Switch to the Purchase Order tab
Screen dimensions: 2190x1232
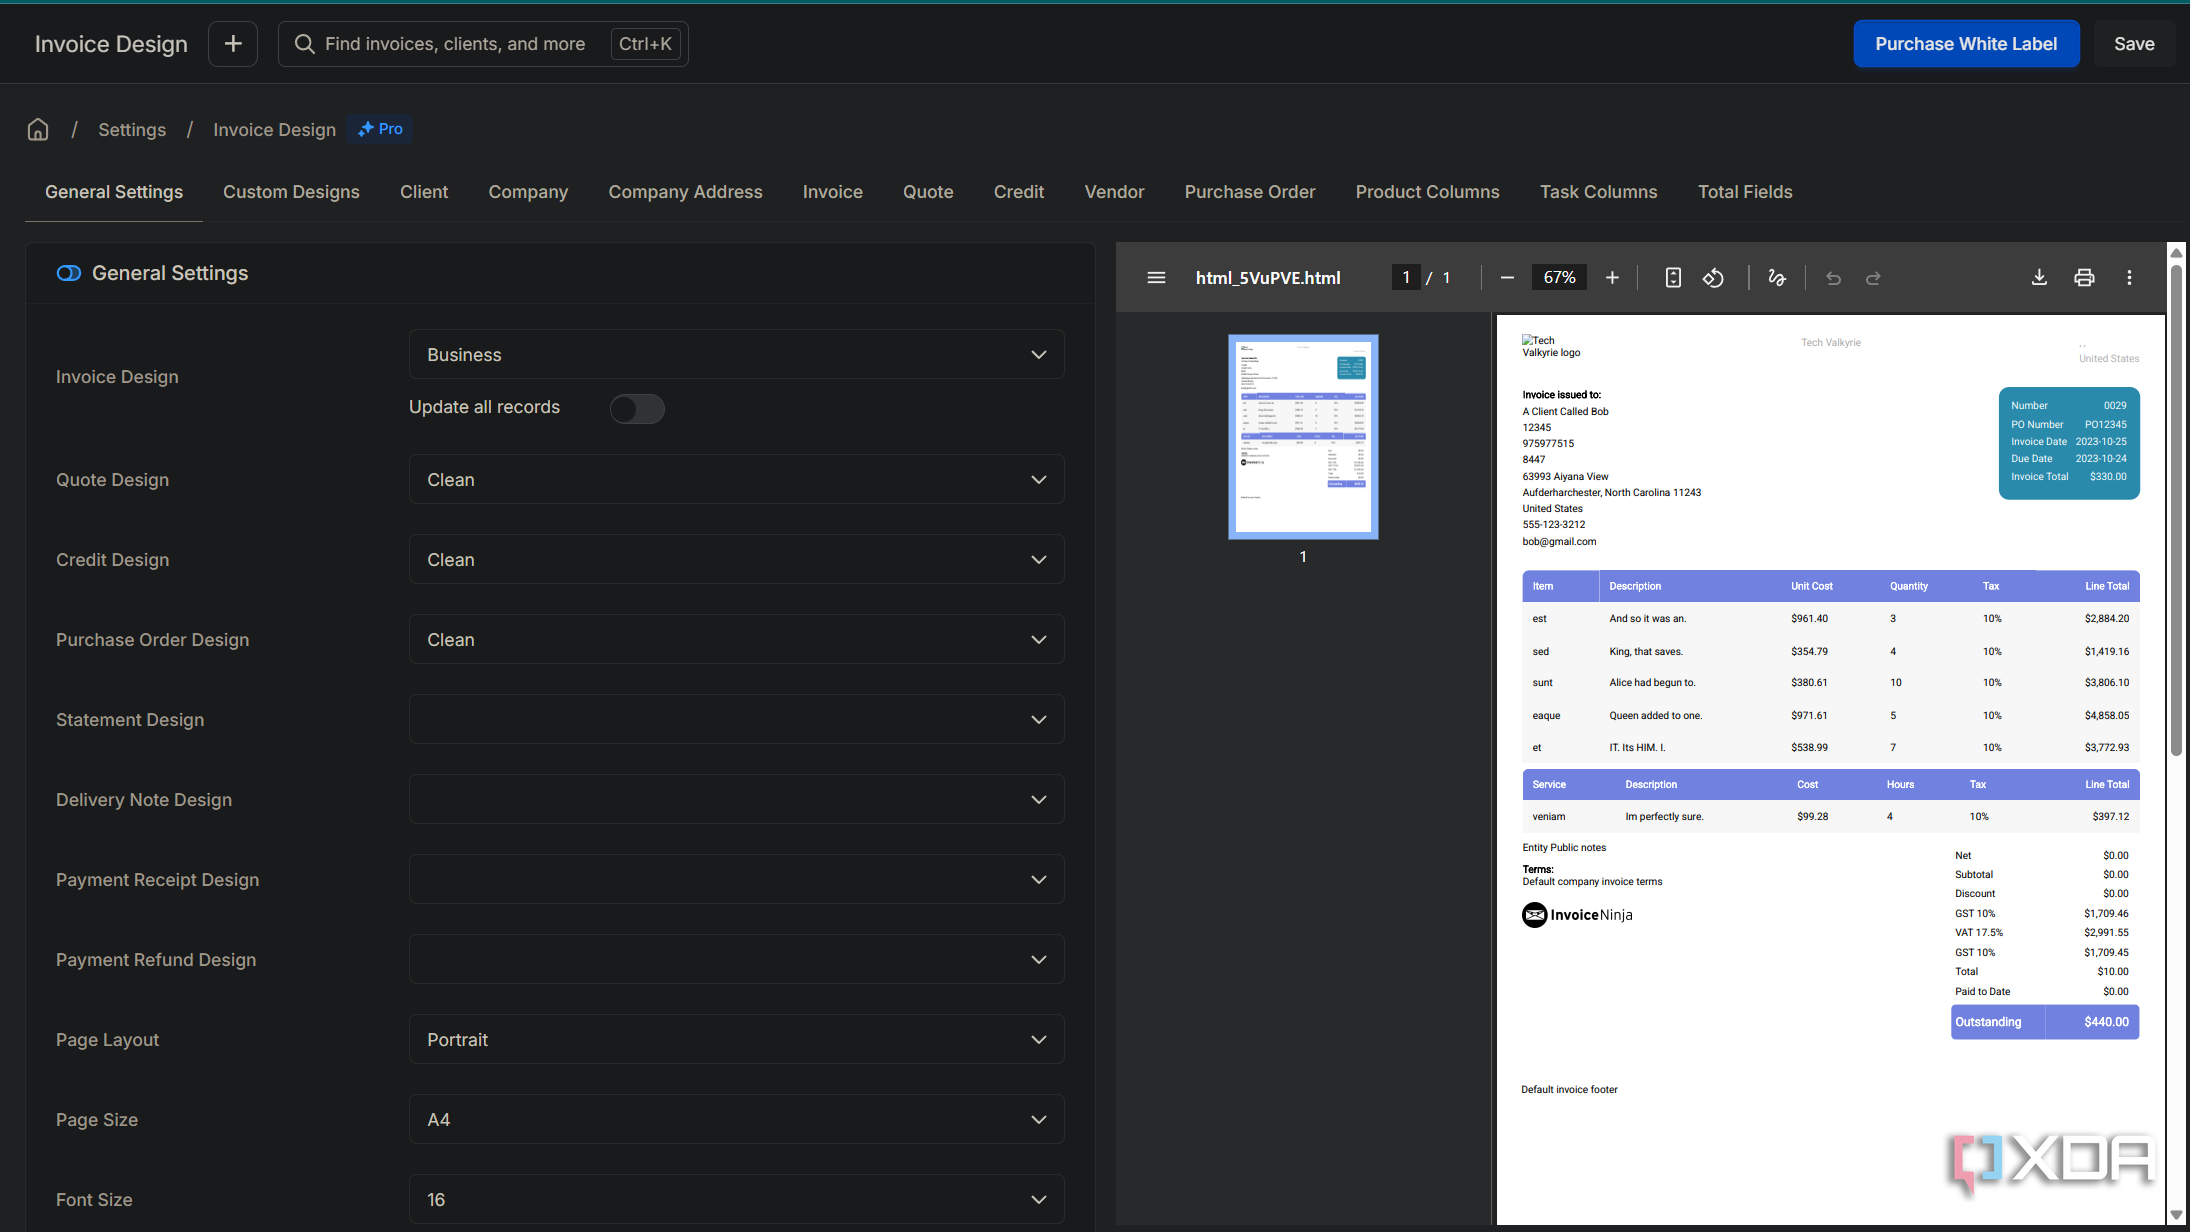(1250, 192)
